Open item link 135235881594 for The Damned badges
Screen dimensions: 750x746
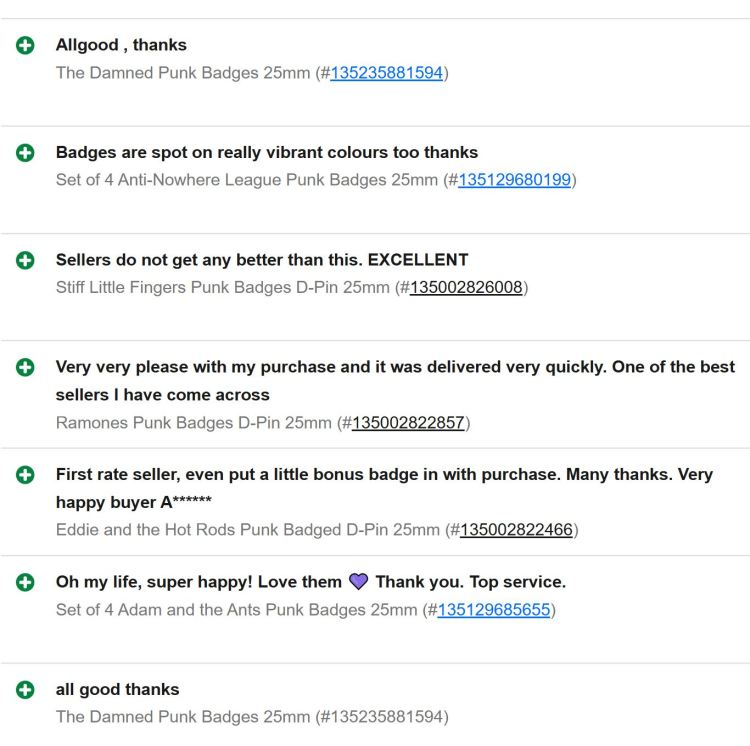(386, 73)
